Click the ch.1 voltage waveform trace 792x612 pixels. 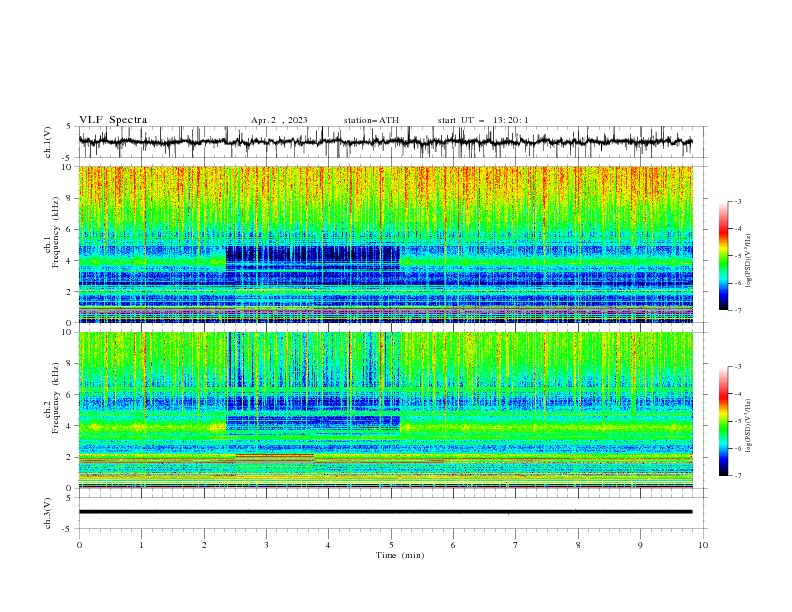coord(385,141)
